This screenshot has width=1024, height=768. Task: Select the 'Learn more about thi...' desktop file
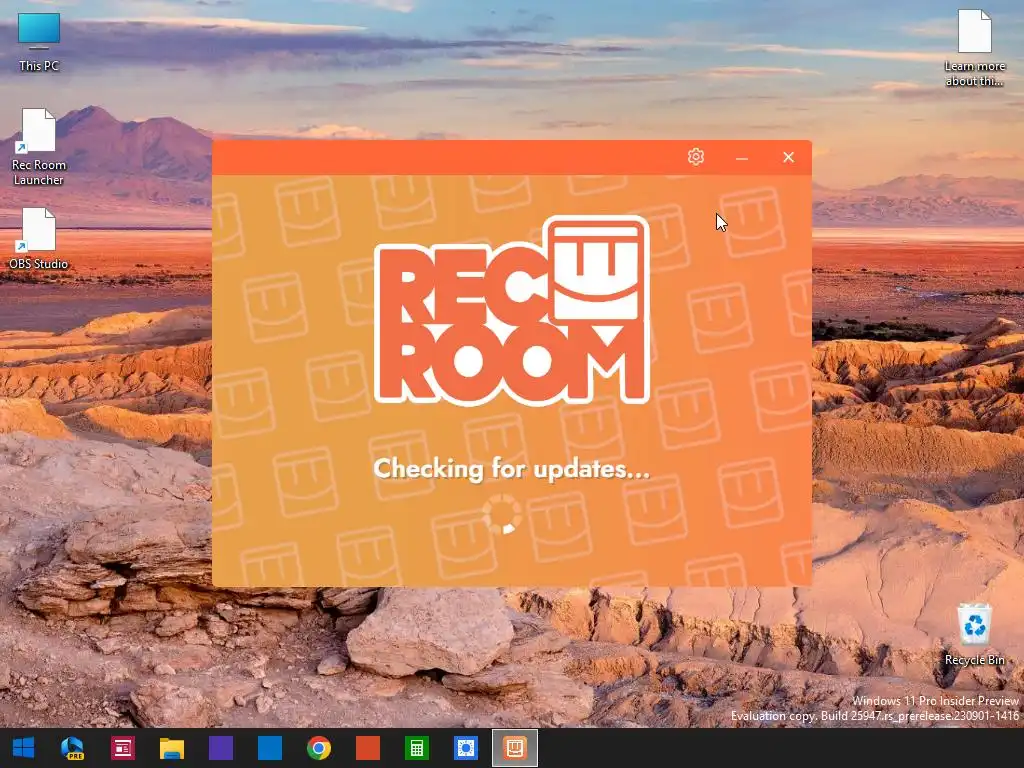(x=974, y=48)
